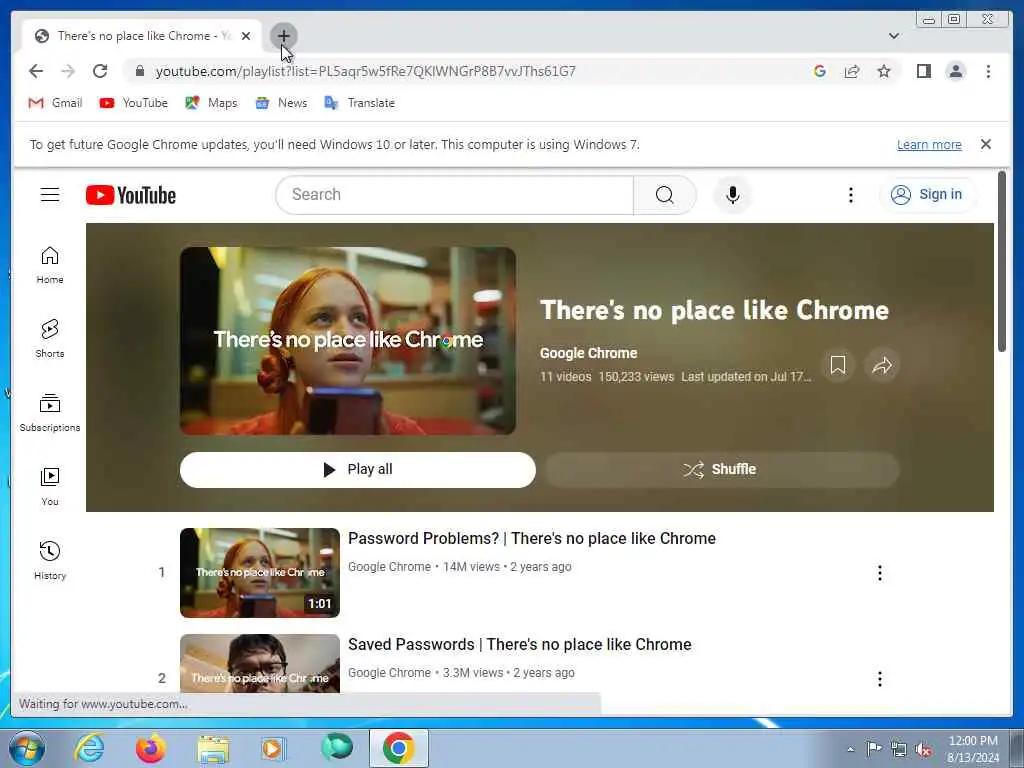Open "Password Problems?" video title

coord(532,539)
